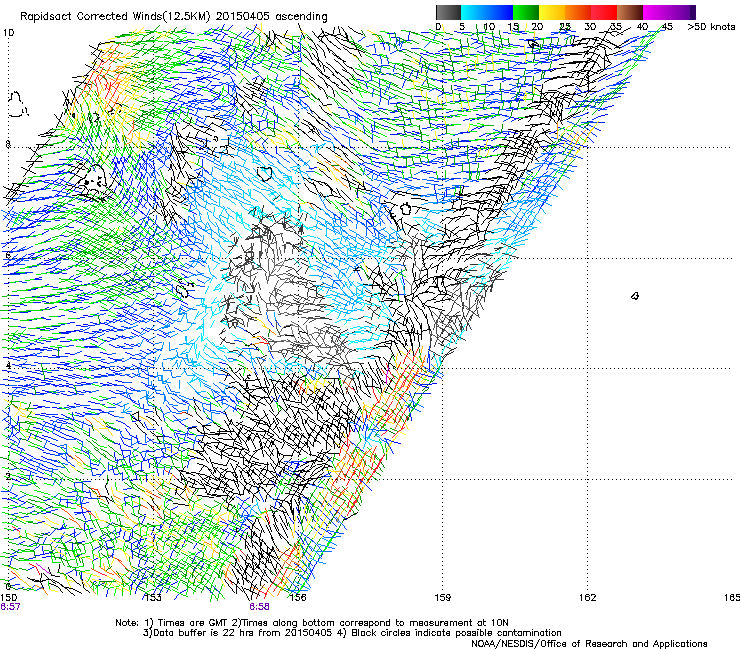Click the latitude label '10' on left axis

point(8,33)
